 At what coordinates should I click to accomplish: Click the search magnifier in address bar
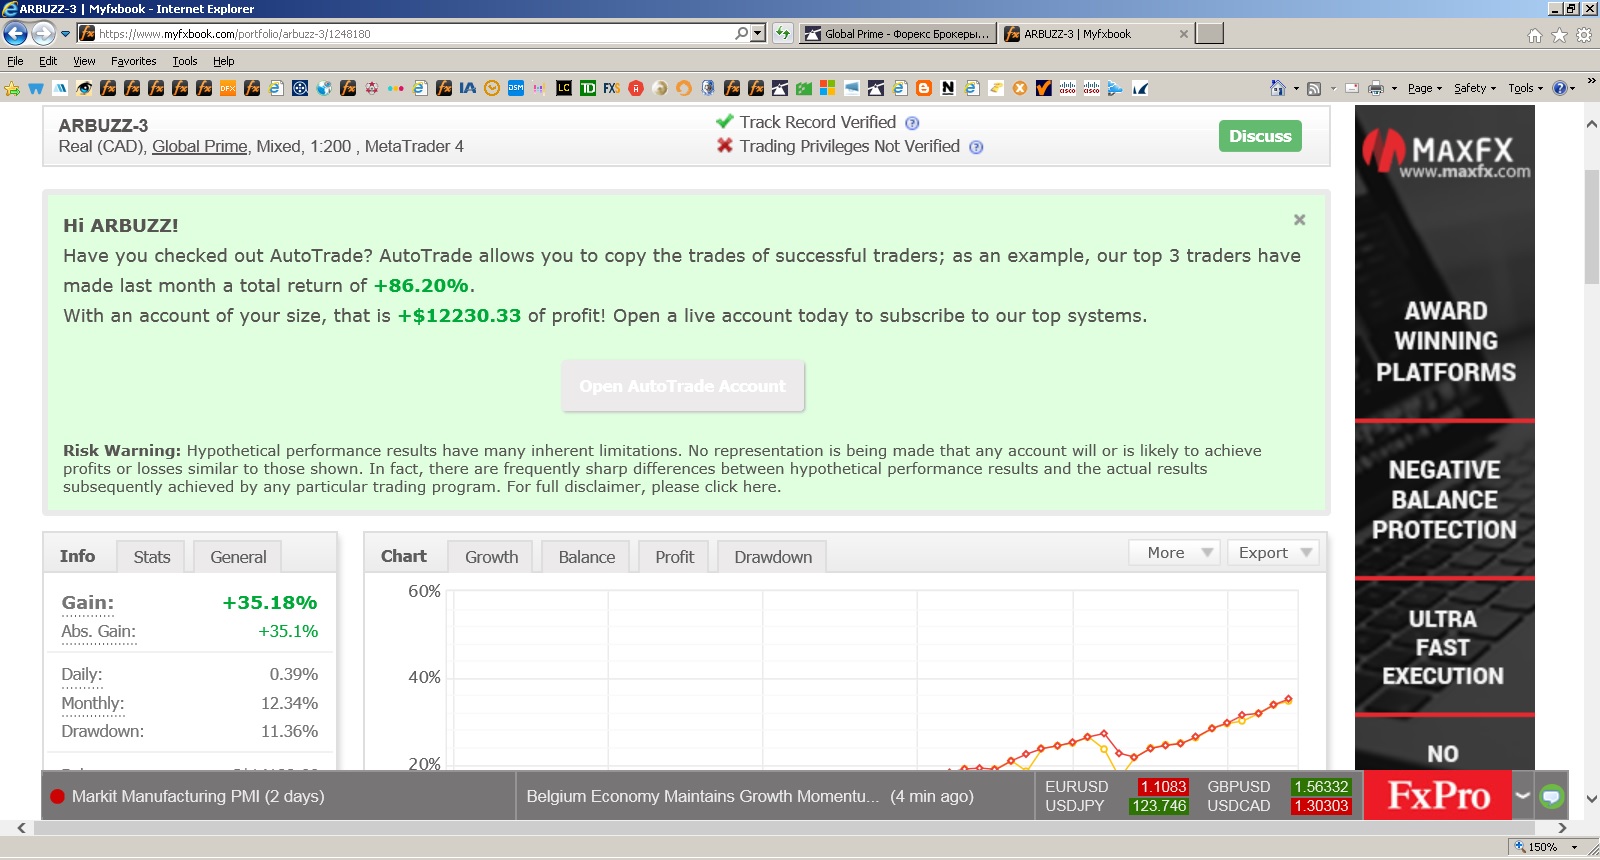[x=741, y=33]
